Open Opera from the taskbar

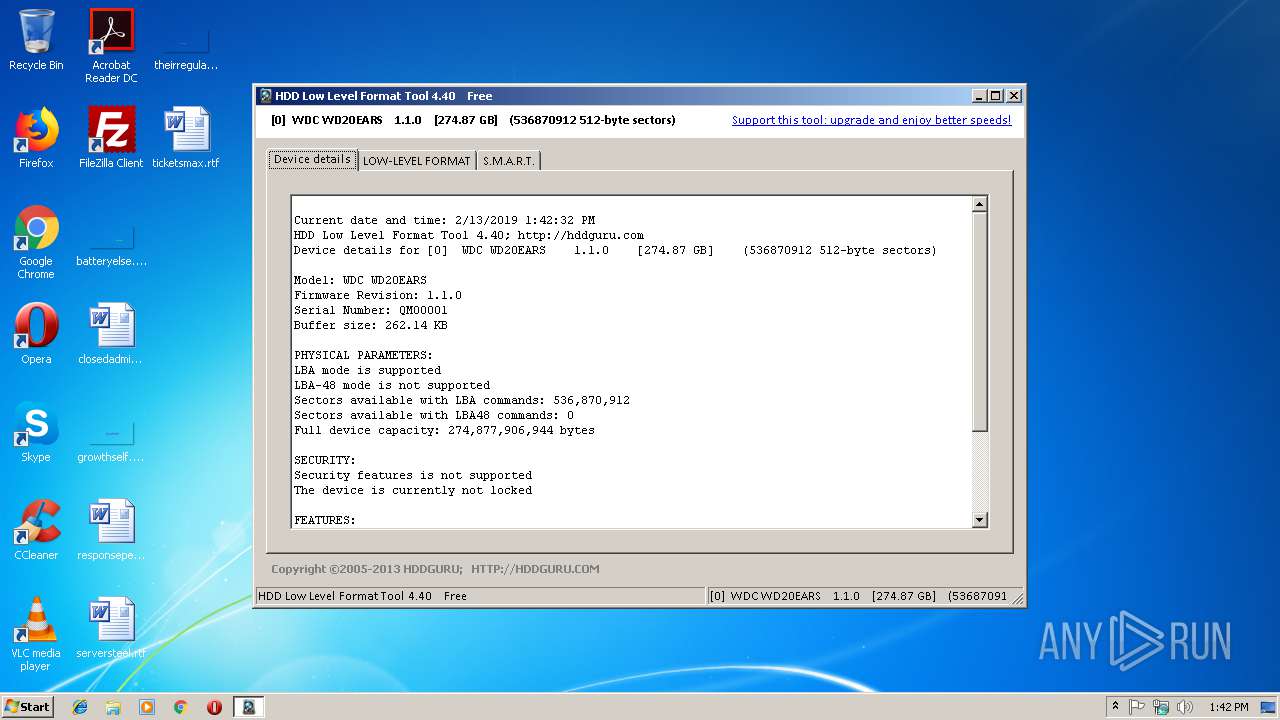coord(214,707)
